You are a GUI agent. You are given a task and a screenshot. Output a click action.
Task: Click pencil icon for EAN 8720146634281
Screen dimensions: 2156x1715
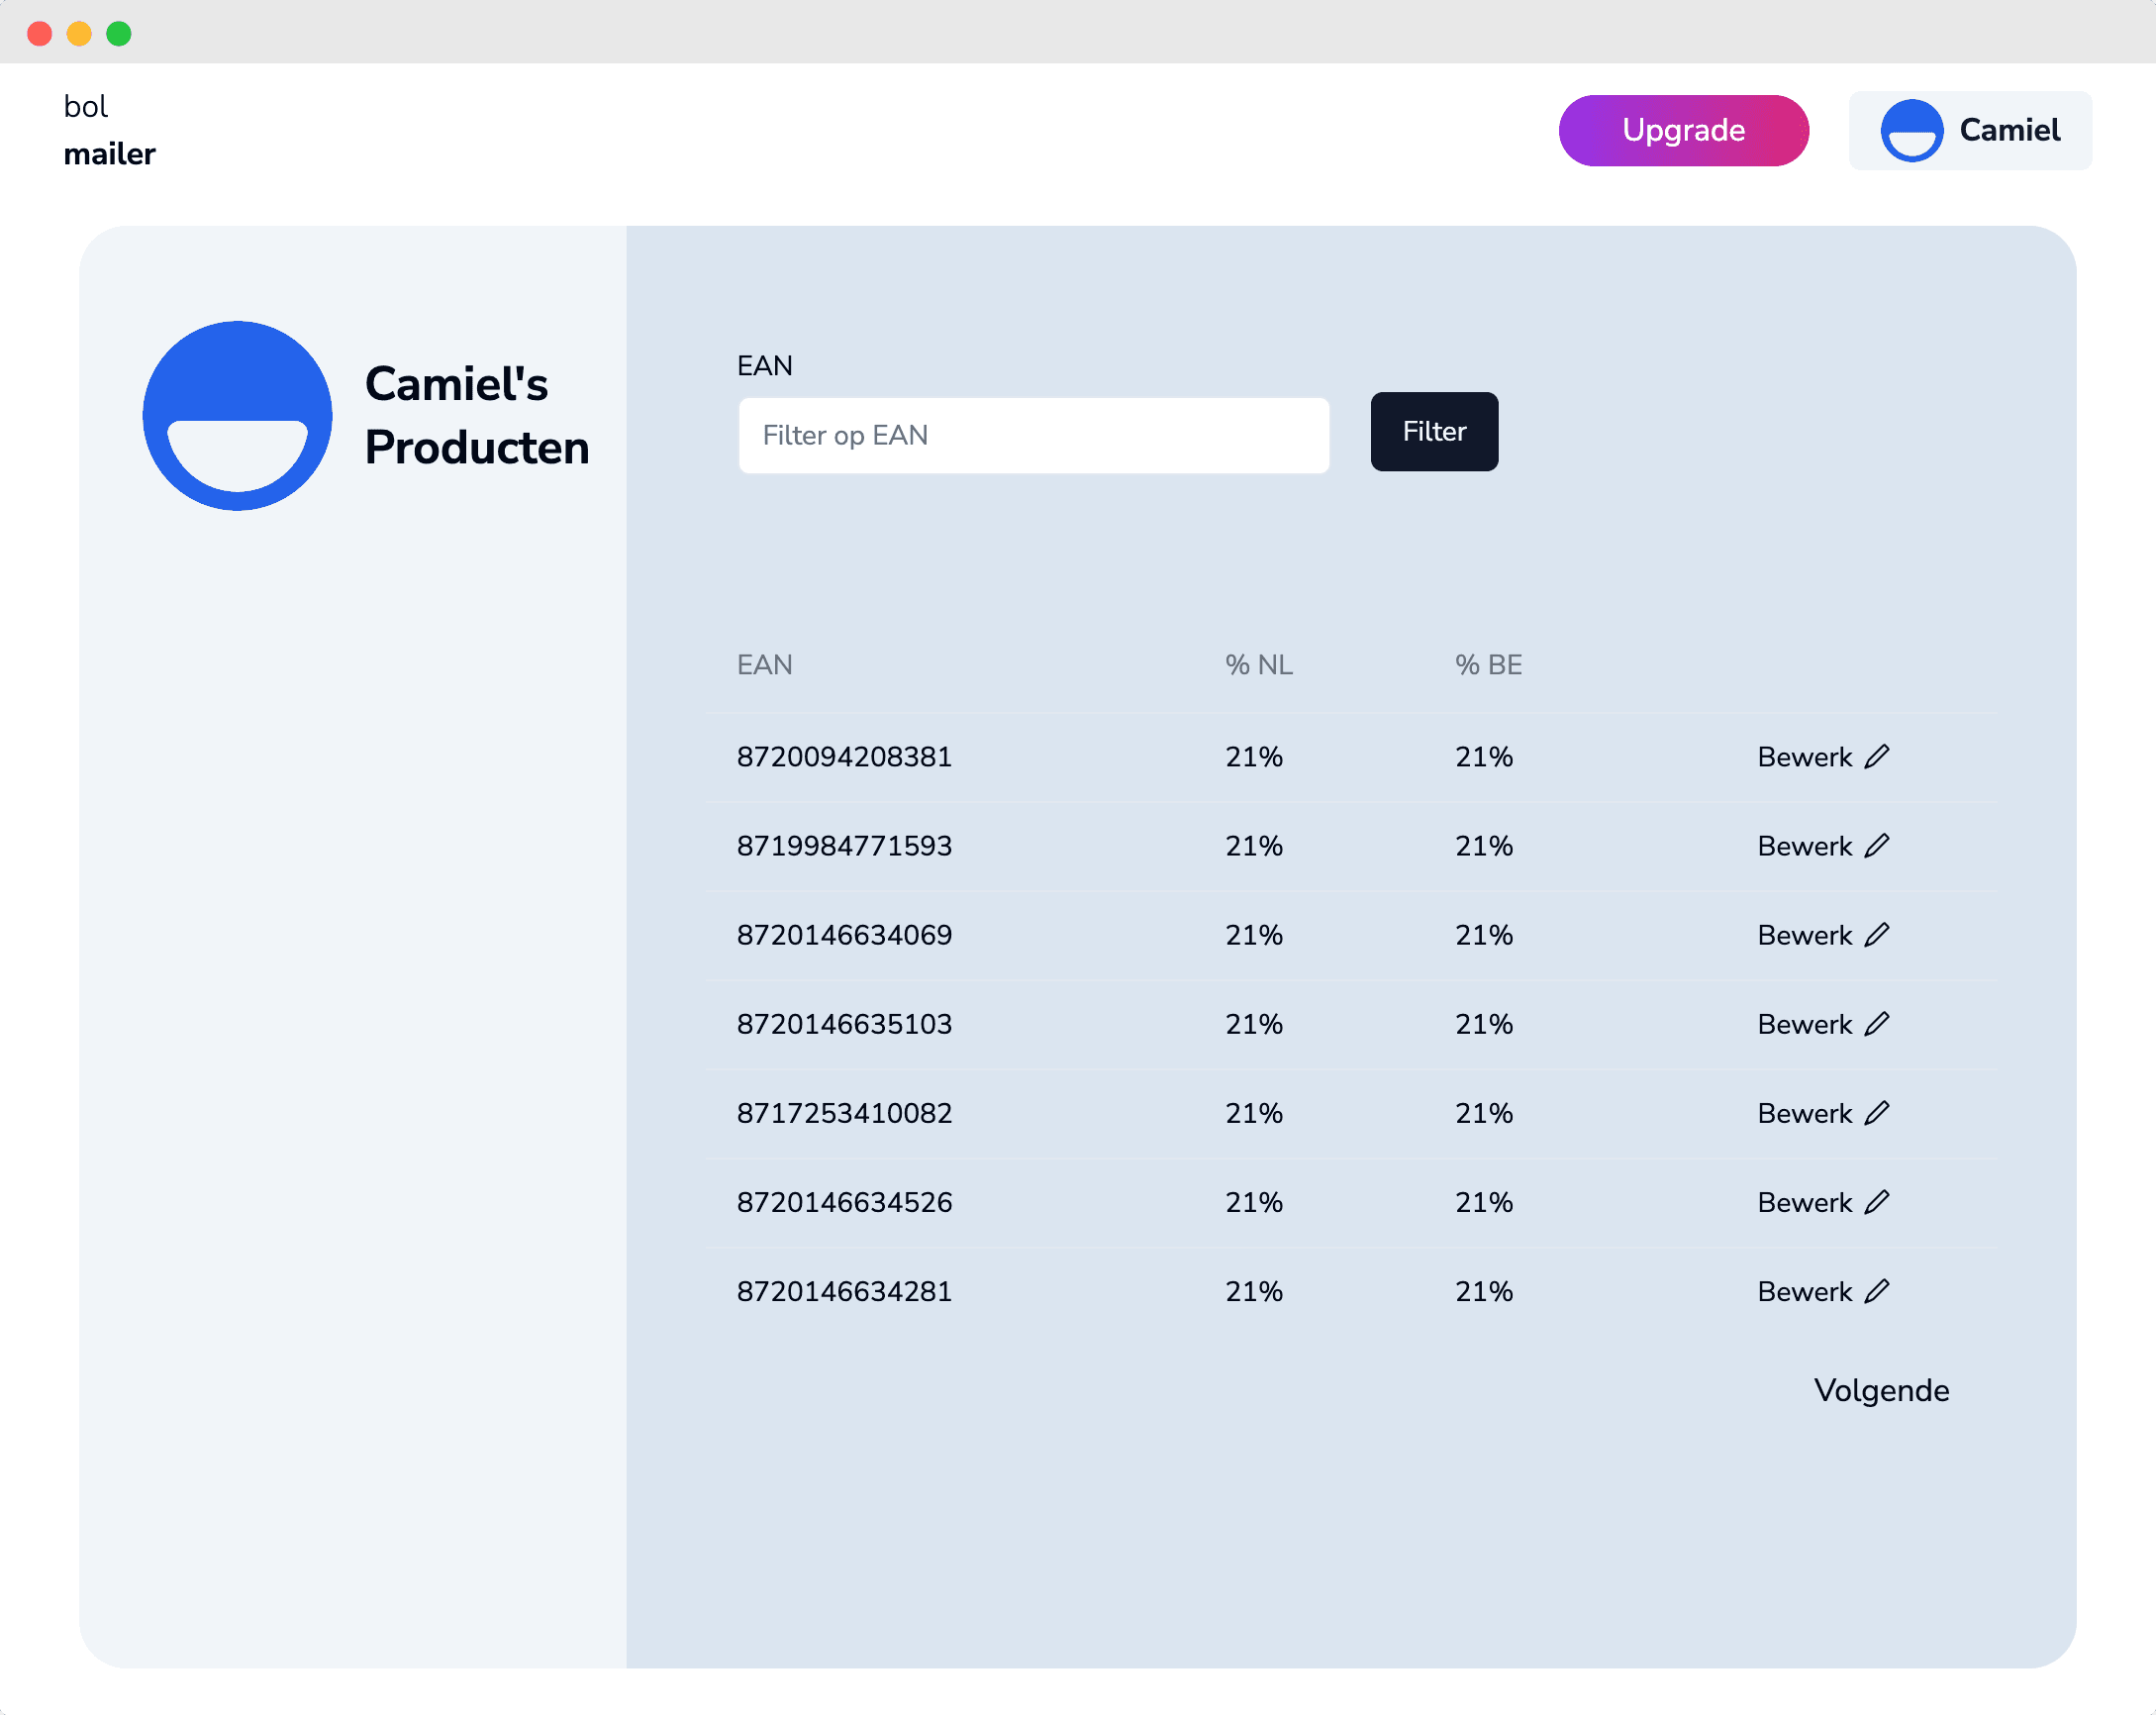[1877, 1291]
